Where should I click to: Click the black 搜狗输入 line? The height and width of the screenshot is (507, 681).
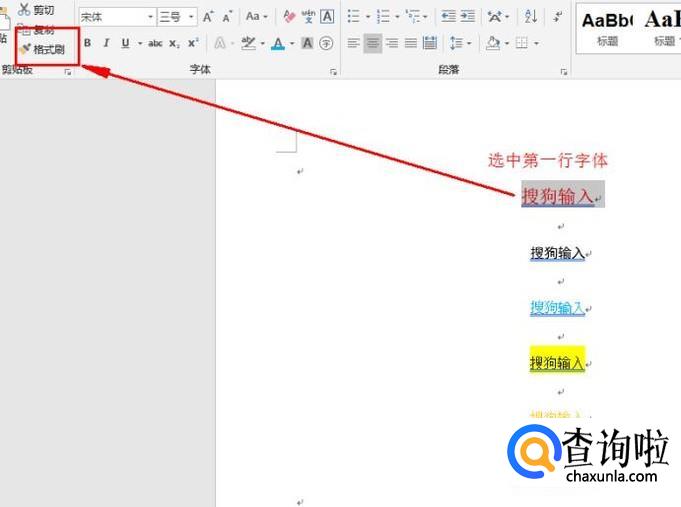557,253
